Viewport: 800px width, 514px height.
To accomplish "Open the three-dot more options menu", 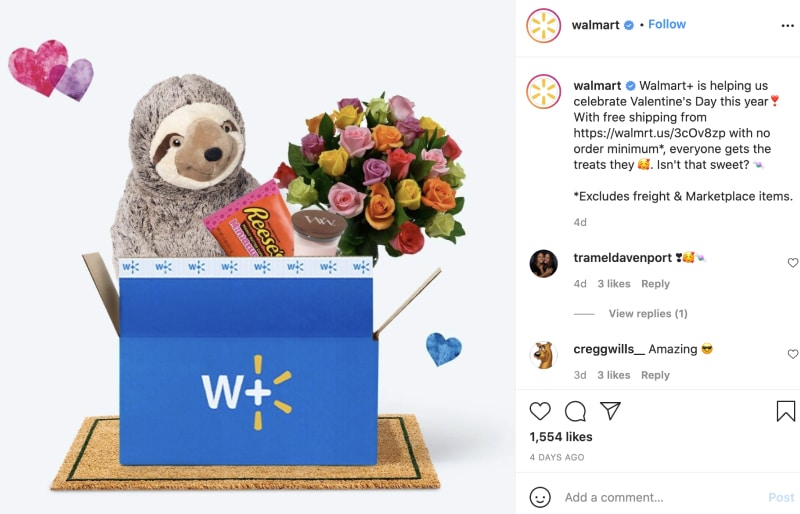I will coord(787,26).
